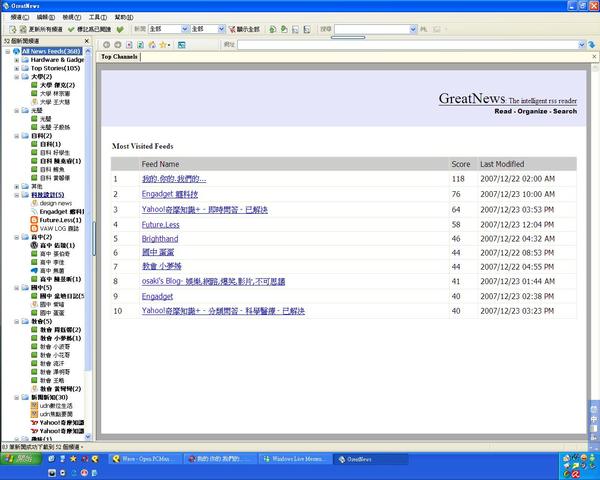Open the first-ranked feed link with score 118

coord(174,179)
